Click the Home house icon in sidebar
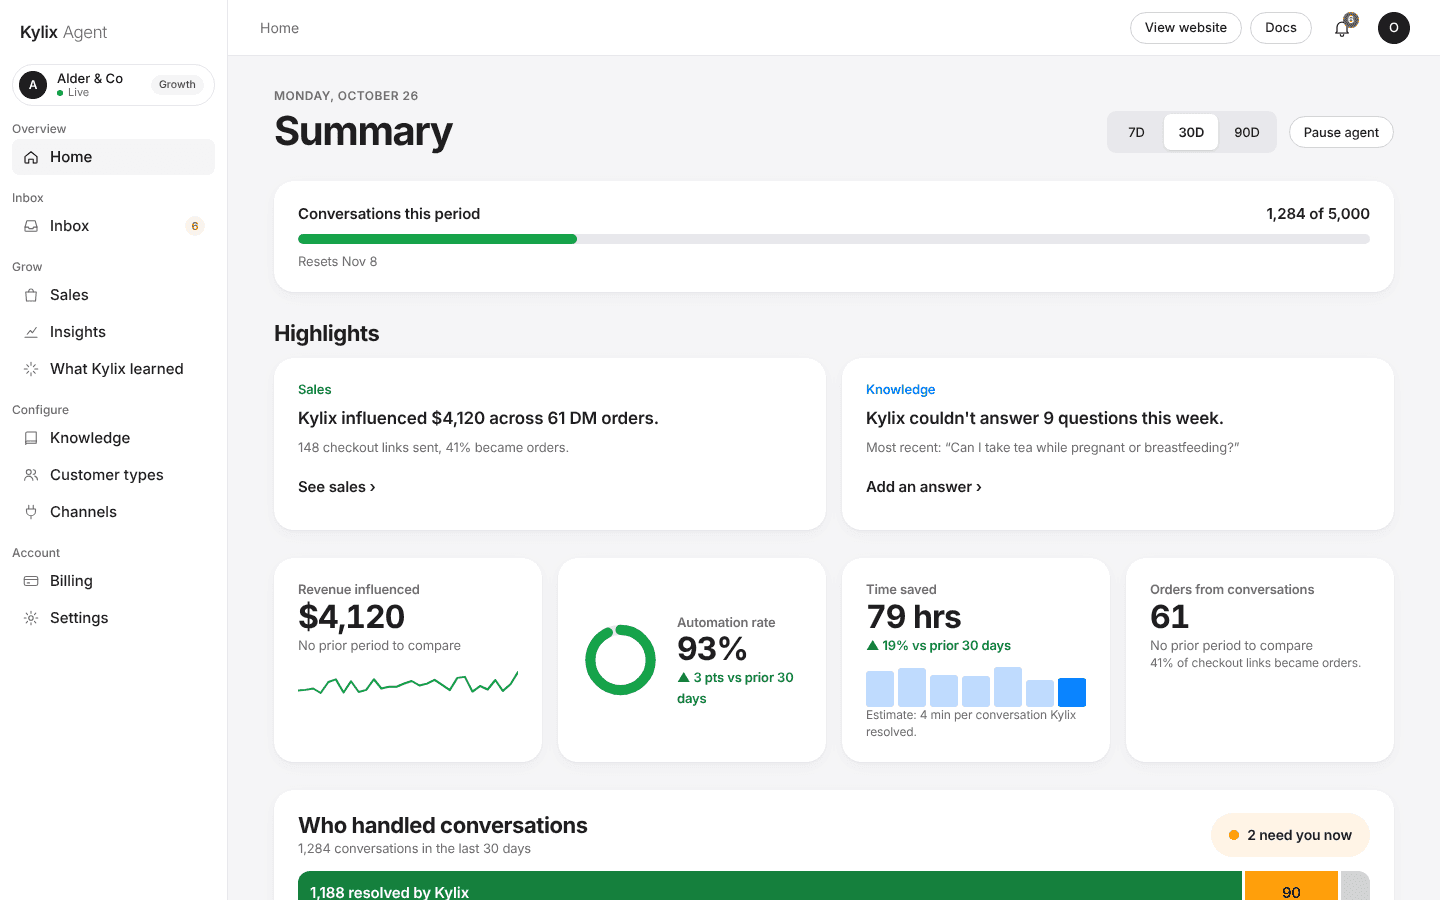 pyautogui.click(x=31, y=157)
